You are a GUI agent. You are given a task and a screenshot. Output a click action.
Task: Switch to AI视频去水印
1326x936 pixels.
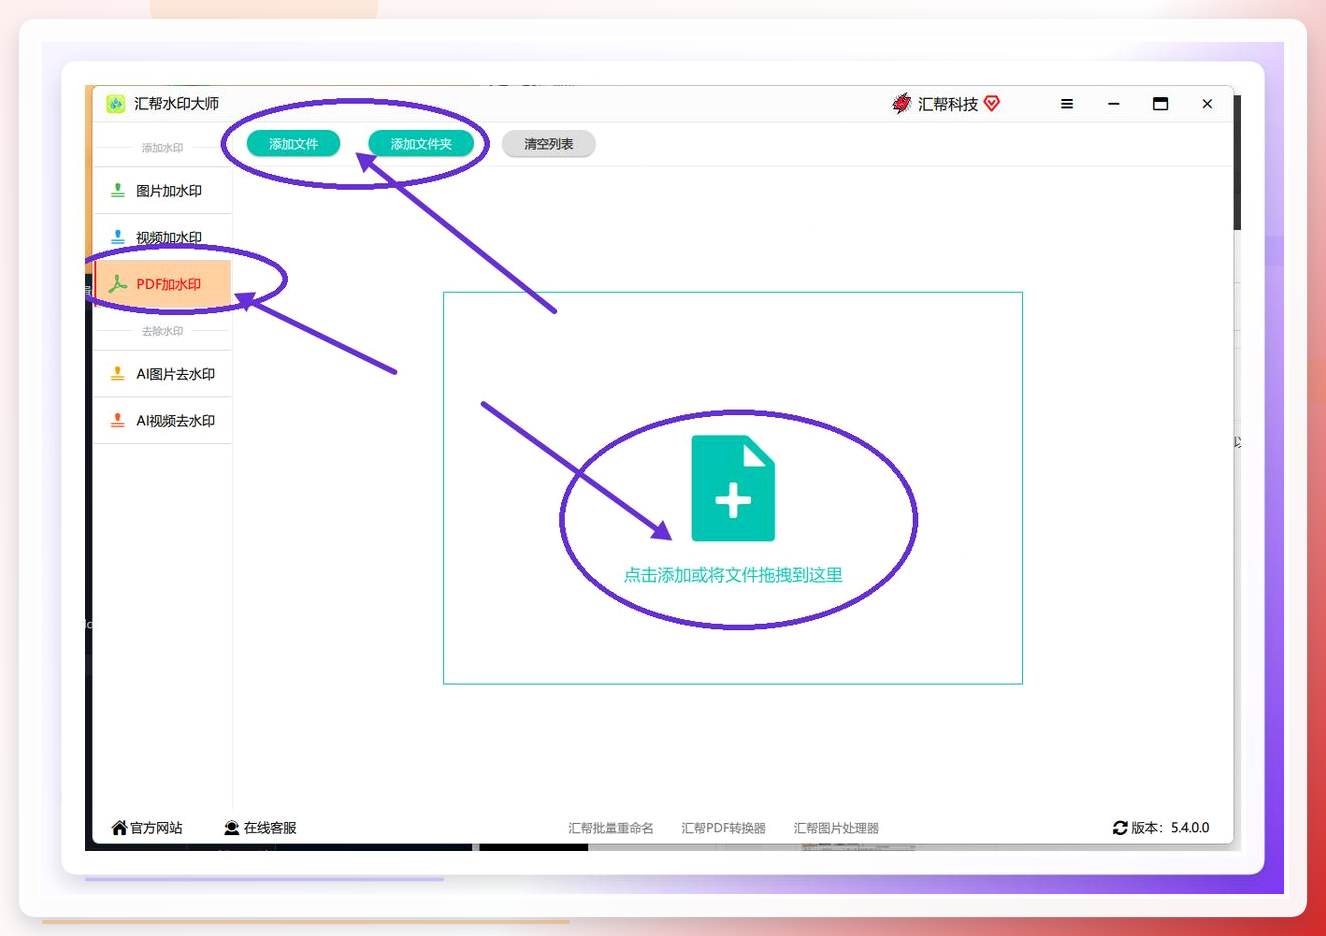(163, 421)
